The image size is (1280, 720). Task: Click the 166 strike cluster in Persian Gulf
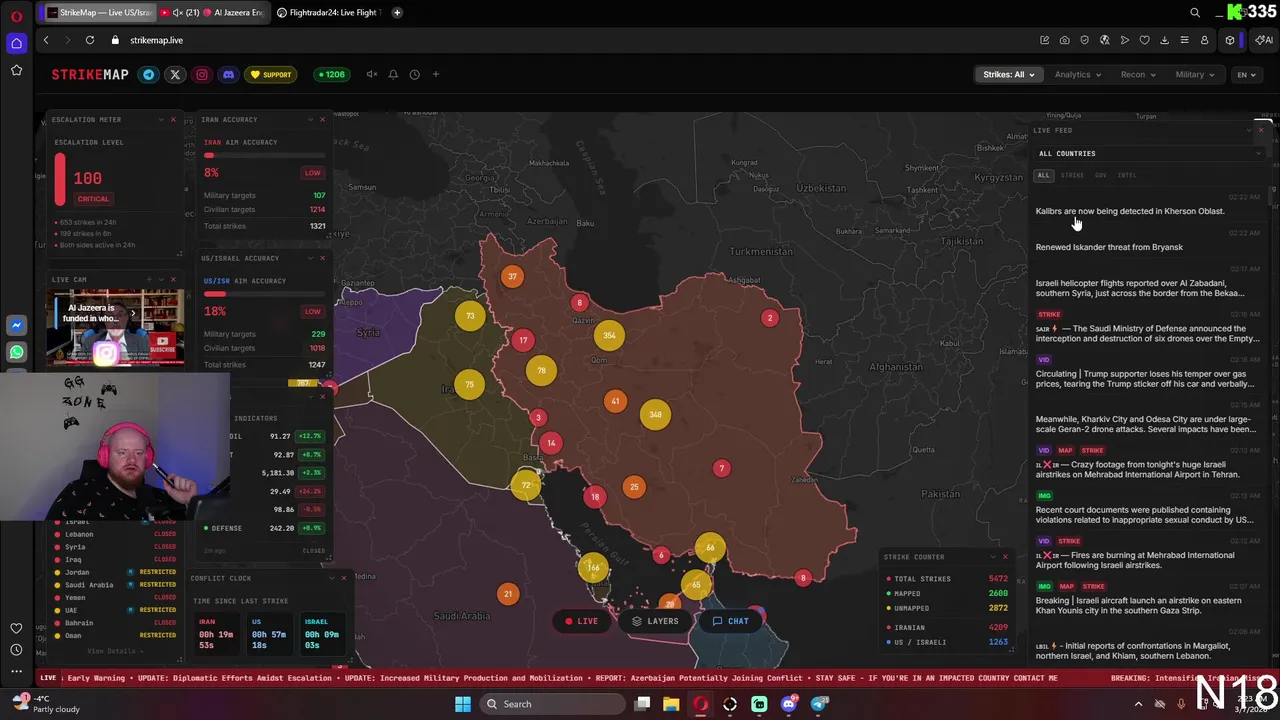tap(593, 567)
